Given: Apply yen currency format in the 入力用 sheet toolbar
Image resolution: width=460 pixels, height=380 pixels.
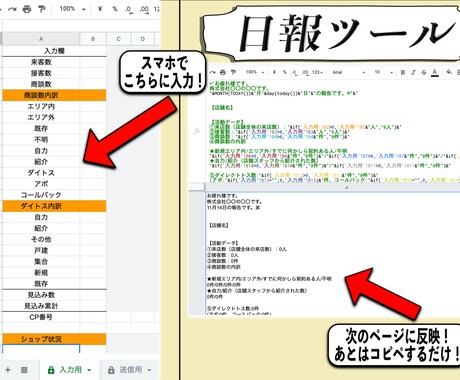Looking at the screenshot, I should click(x=100, y=9).
